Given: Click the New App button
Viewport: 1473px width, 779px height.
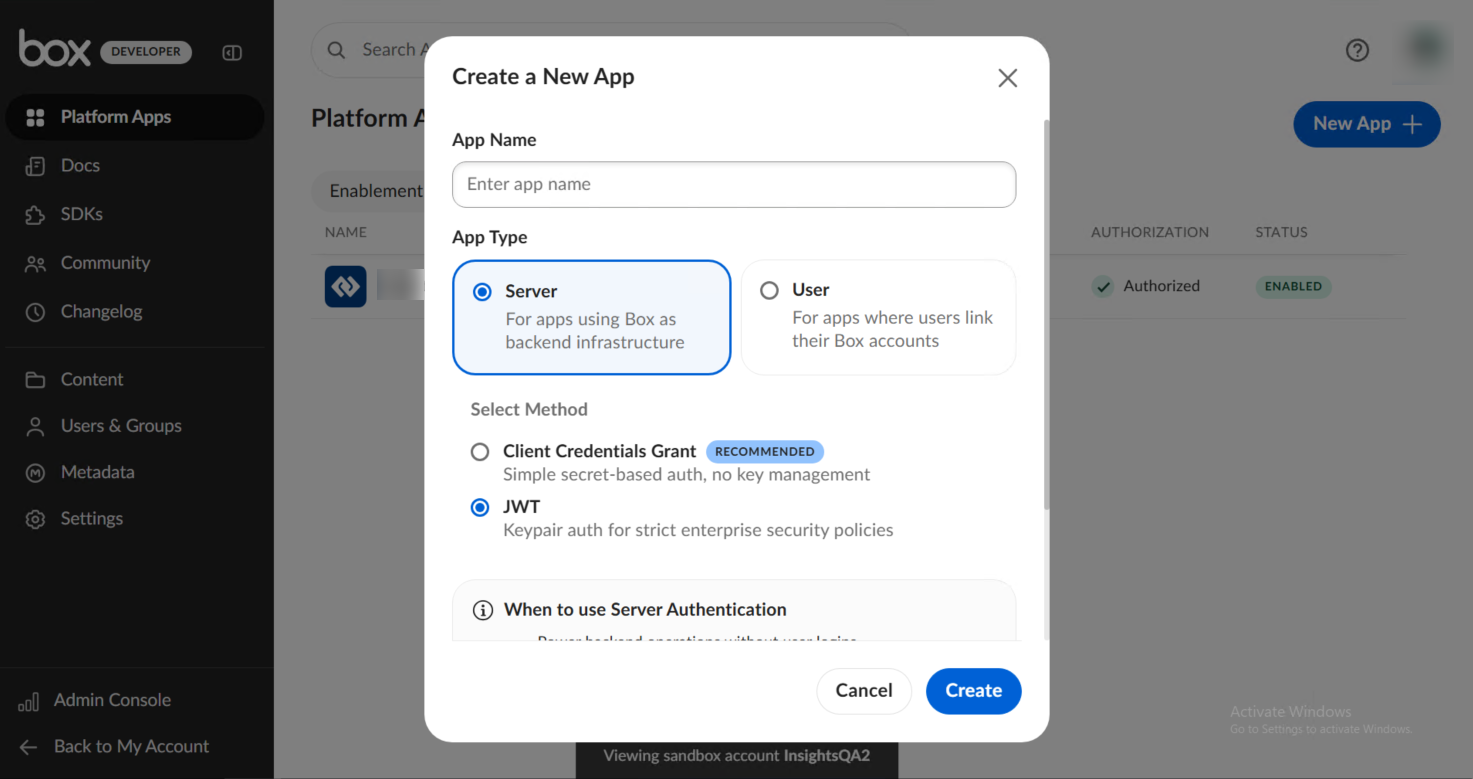Looking at the screenshot, I should [x=1367, y=124].
